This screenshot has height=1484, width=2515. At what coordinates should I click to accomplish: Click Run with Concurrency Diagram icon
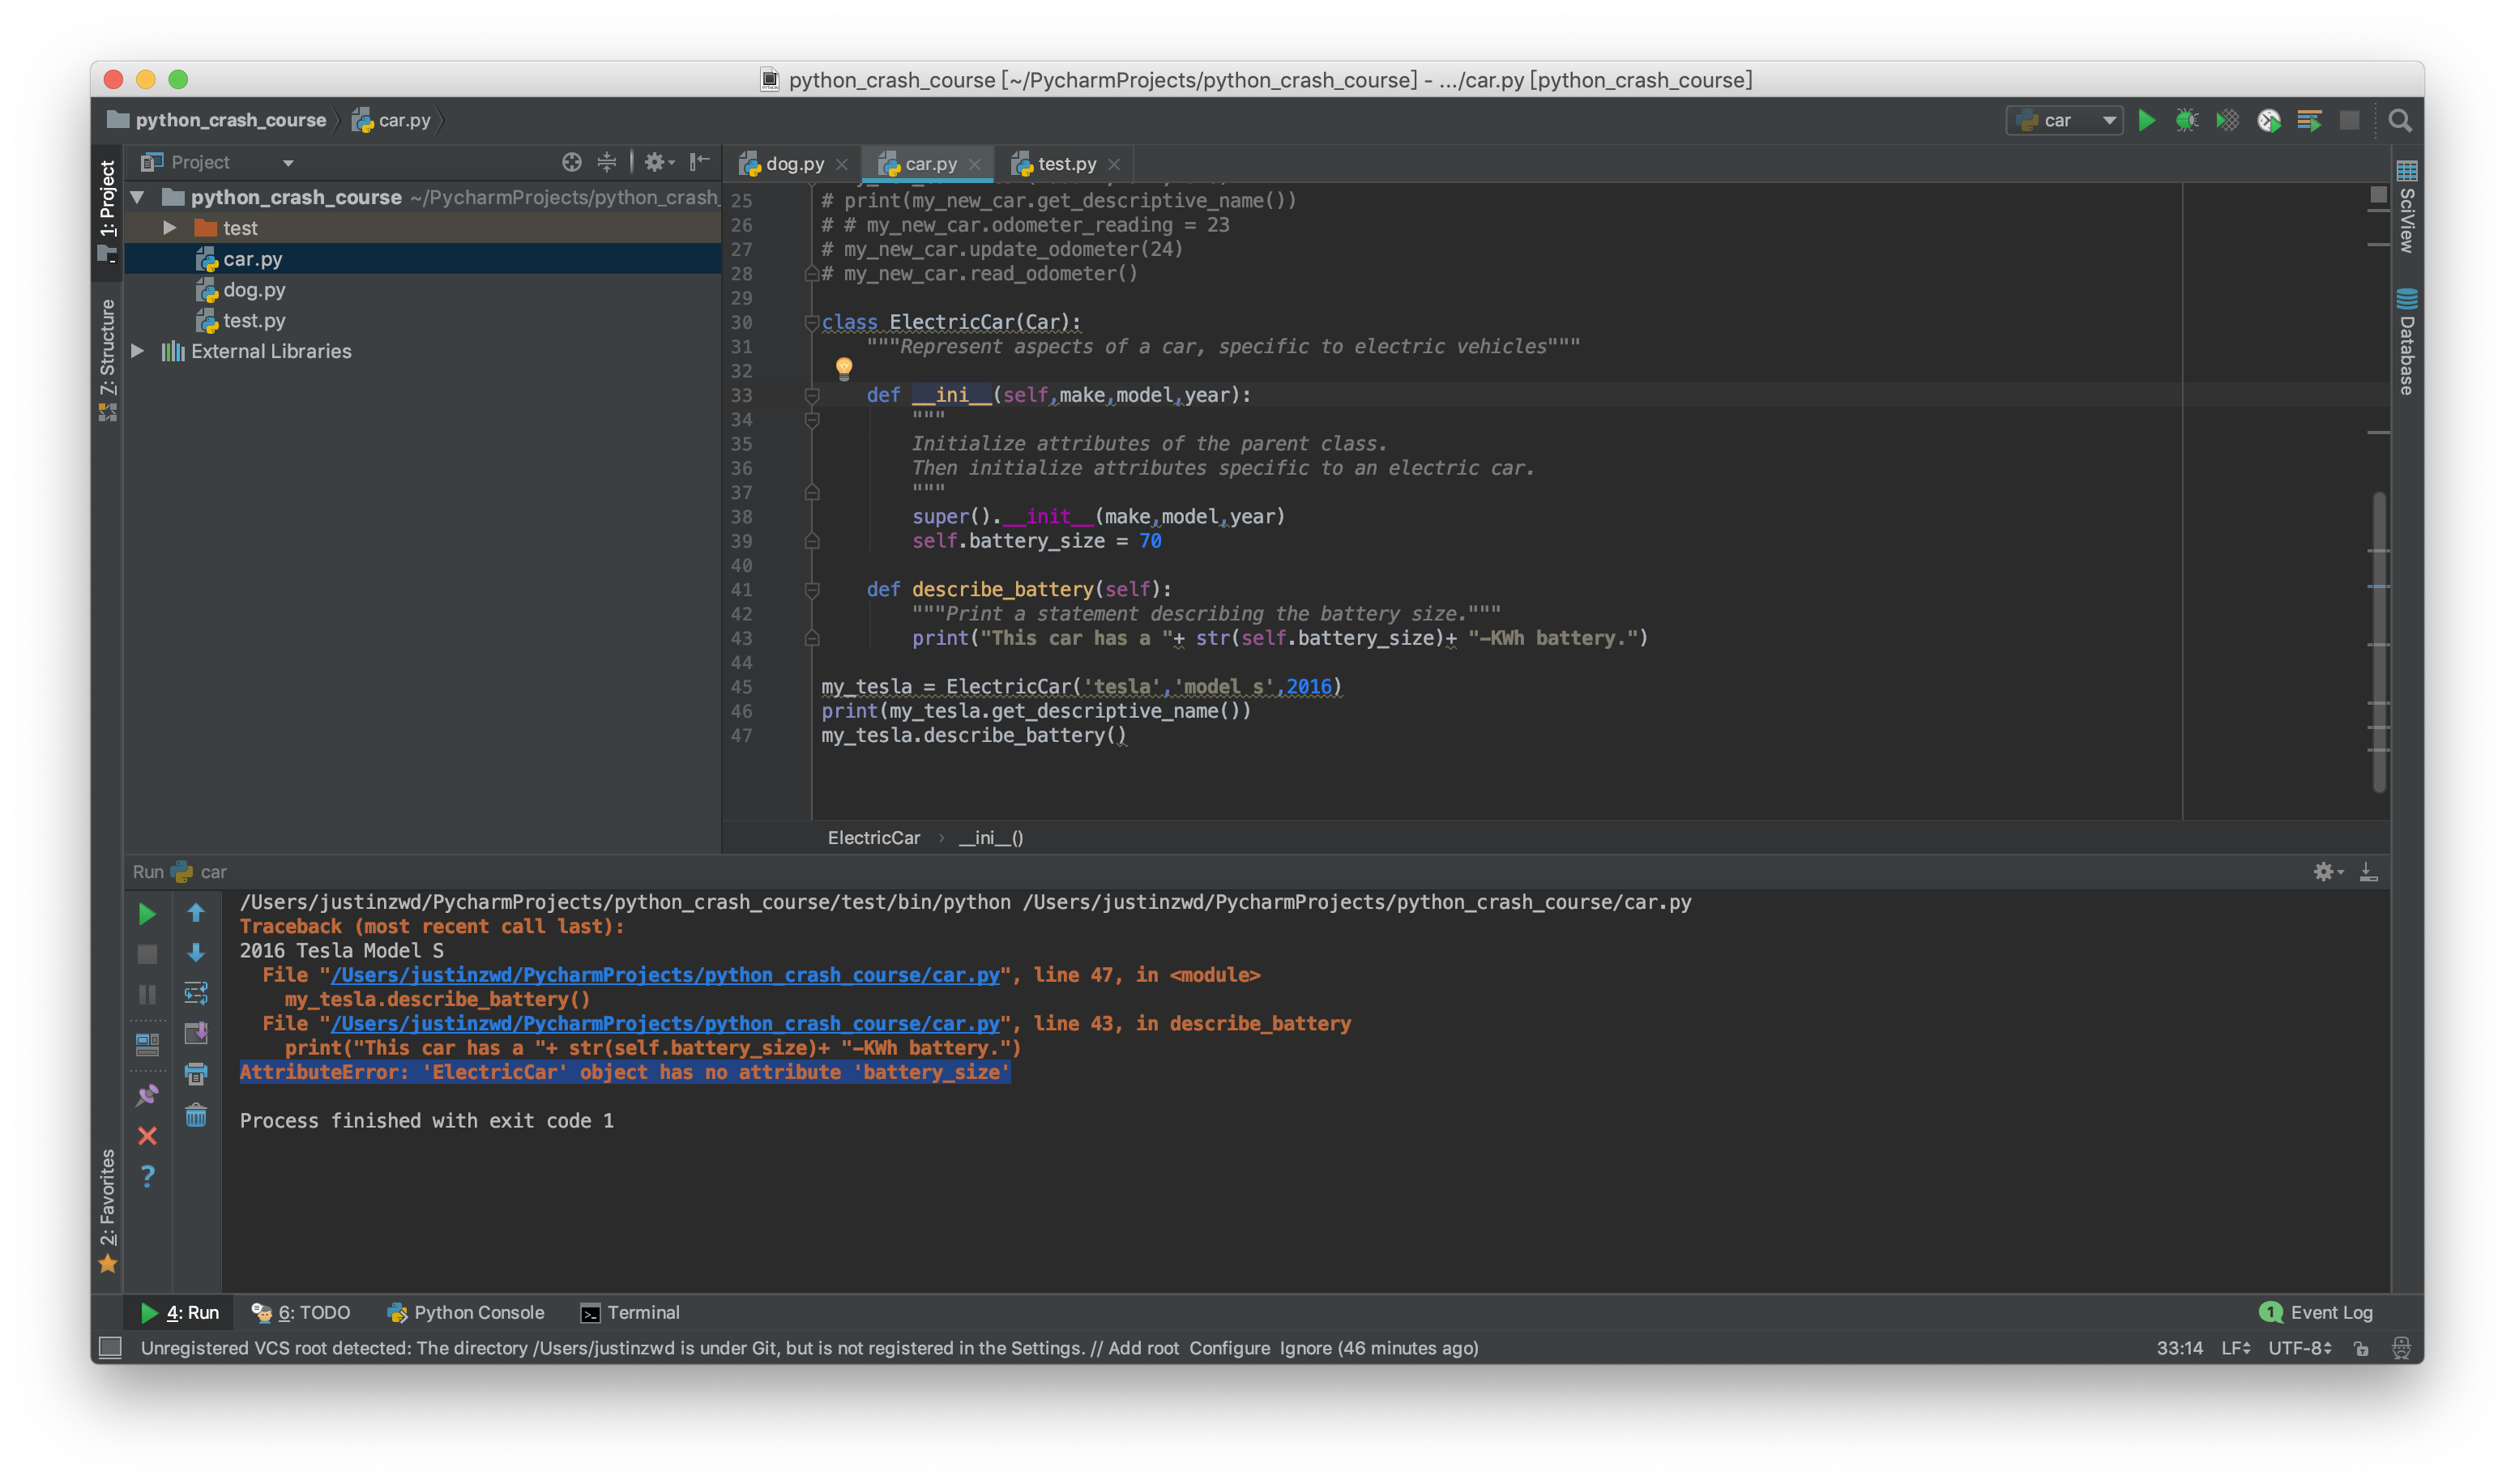(2309, 121)
